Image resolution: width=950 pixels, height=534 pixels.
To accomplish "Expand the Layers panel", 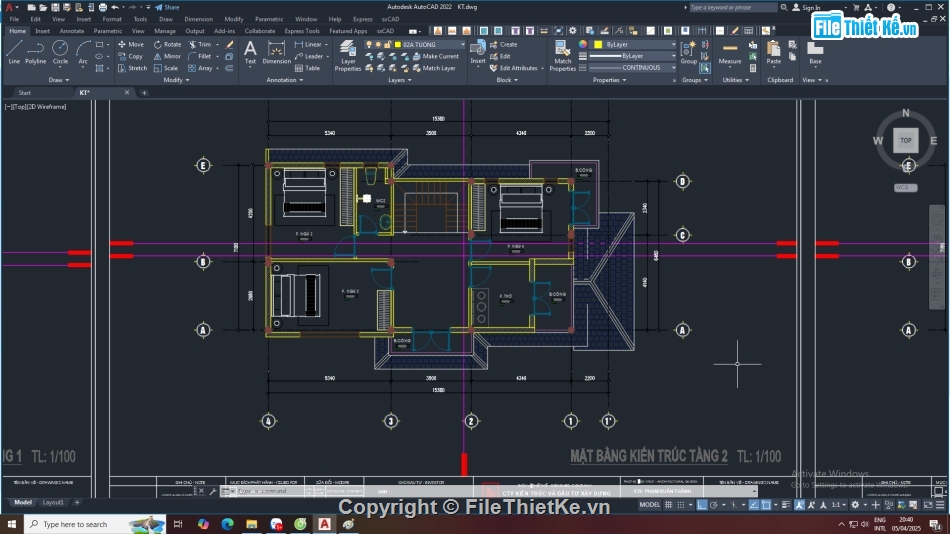I will [399, 80].
